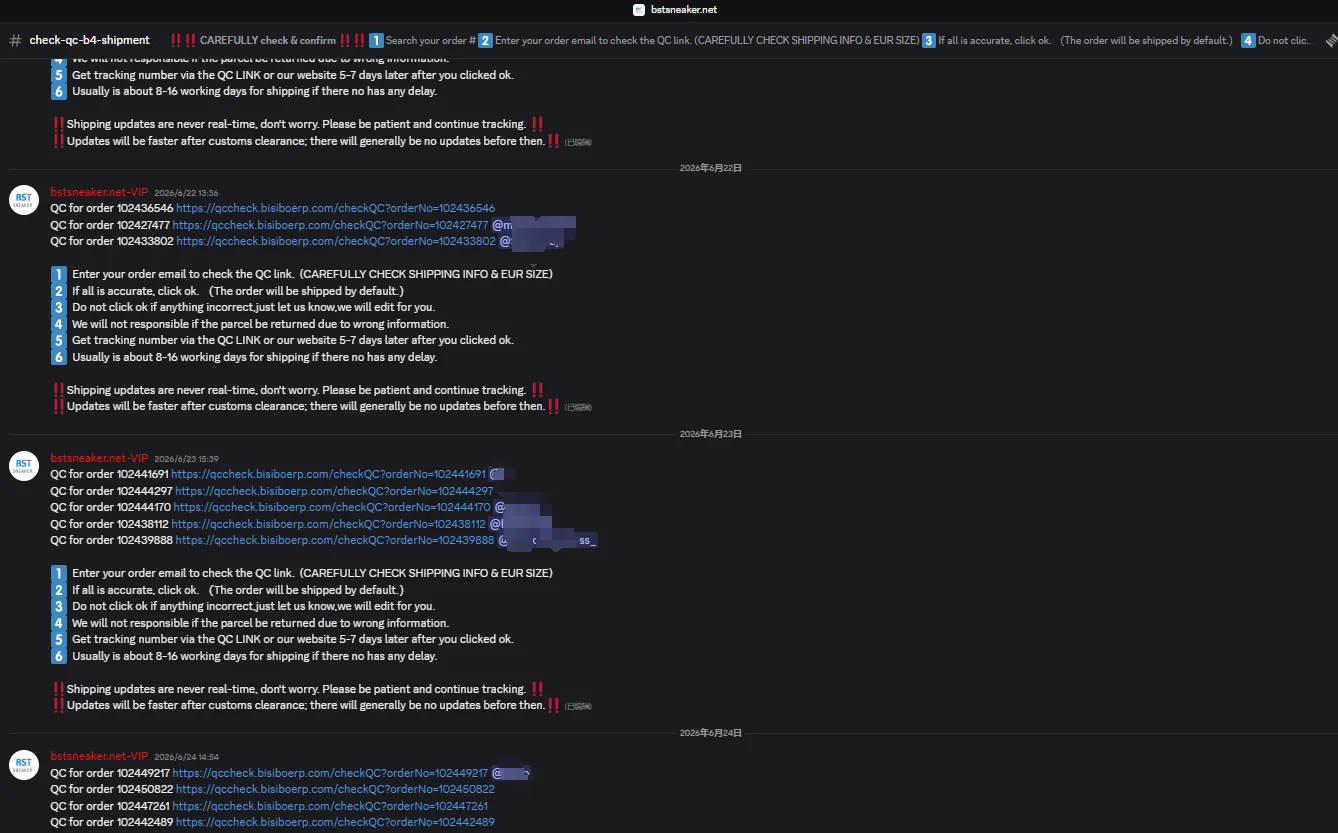The image size is (1338, 833).
Task: Open the channel topic text in header
Action: click(x=740, y=40)
